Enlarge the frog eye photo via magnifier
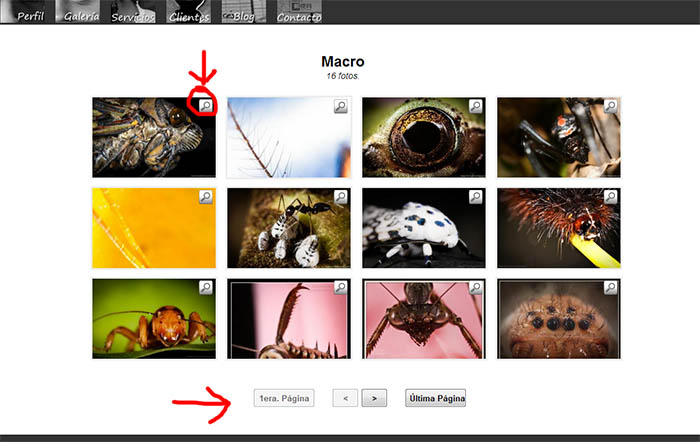Viewport: 700px width, 442px height. pyautogui.click(x=475, y=106)
